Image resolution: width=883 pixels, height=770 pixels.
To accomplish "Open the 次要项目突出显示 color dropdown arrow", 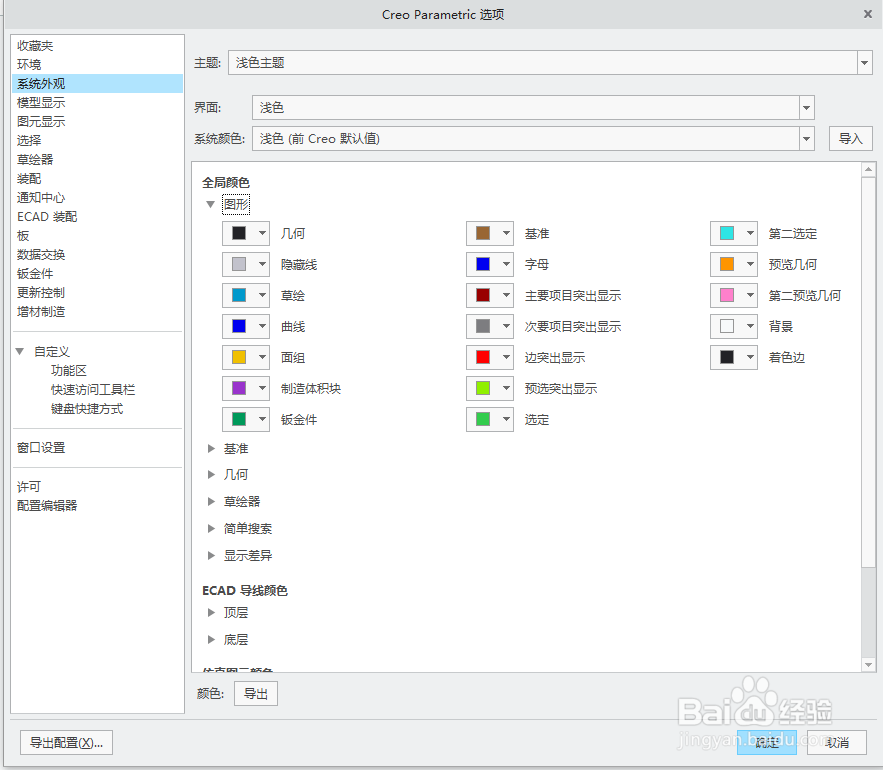I will [506, 326].
